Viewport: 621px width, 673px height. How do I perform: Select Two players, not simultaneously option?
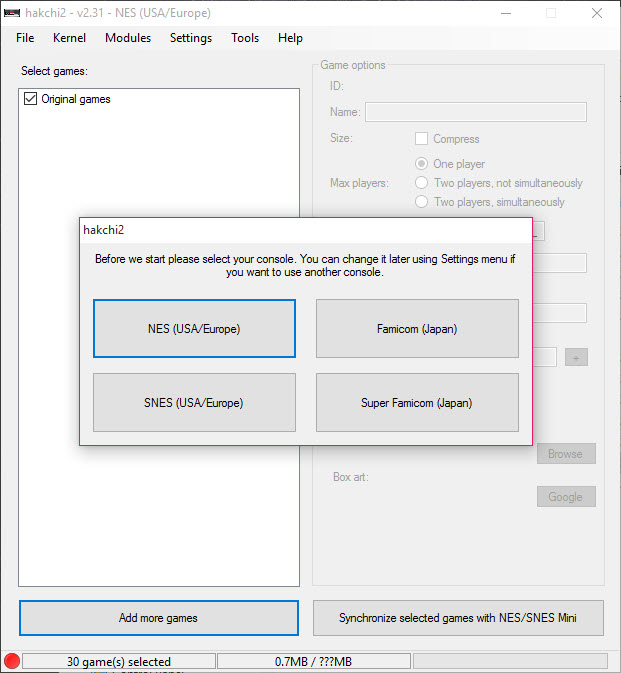coord(421,183)
